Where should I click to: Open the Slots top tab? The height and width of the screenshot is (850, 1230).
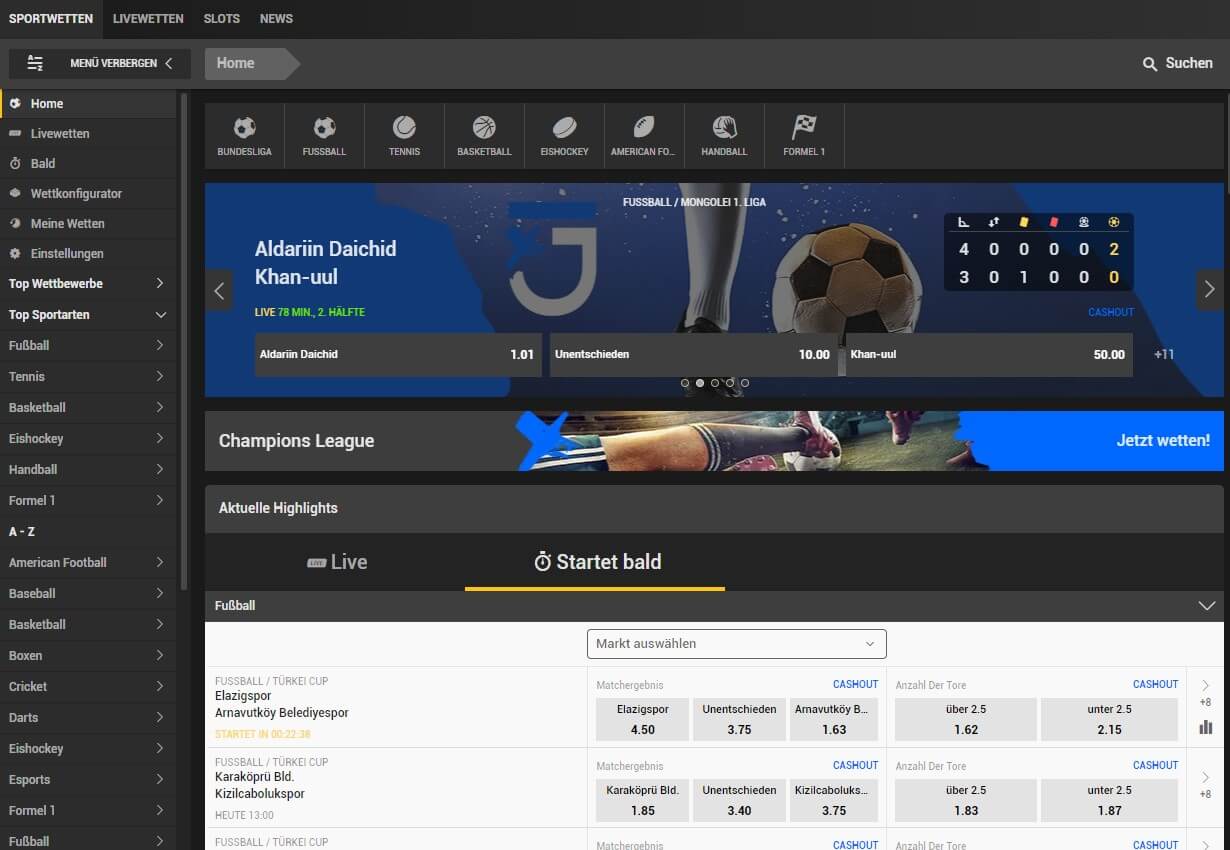tap(221, 19)
